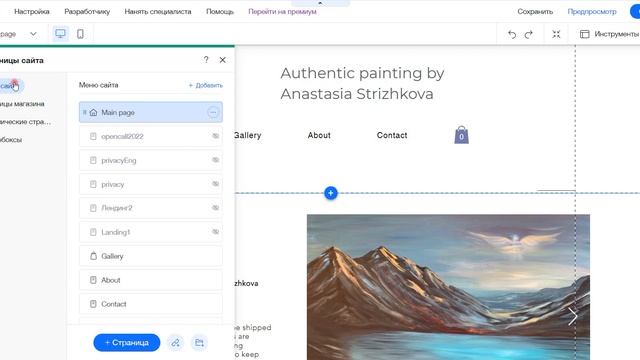Toggle visibility of privacyEng page
640x360 pixels.
tap(216, 160)
